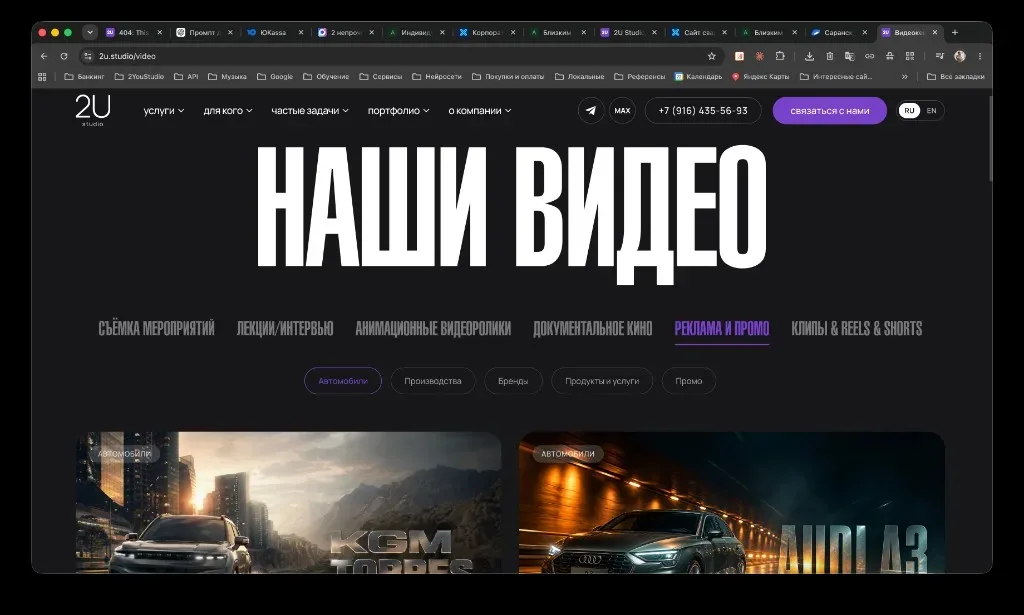Open the ЛЕКЦИИ/ИНТЕРВЬЮ category tab
This screenshot has width=1024, height=615.
(x=285, y=328)
